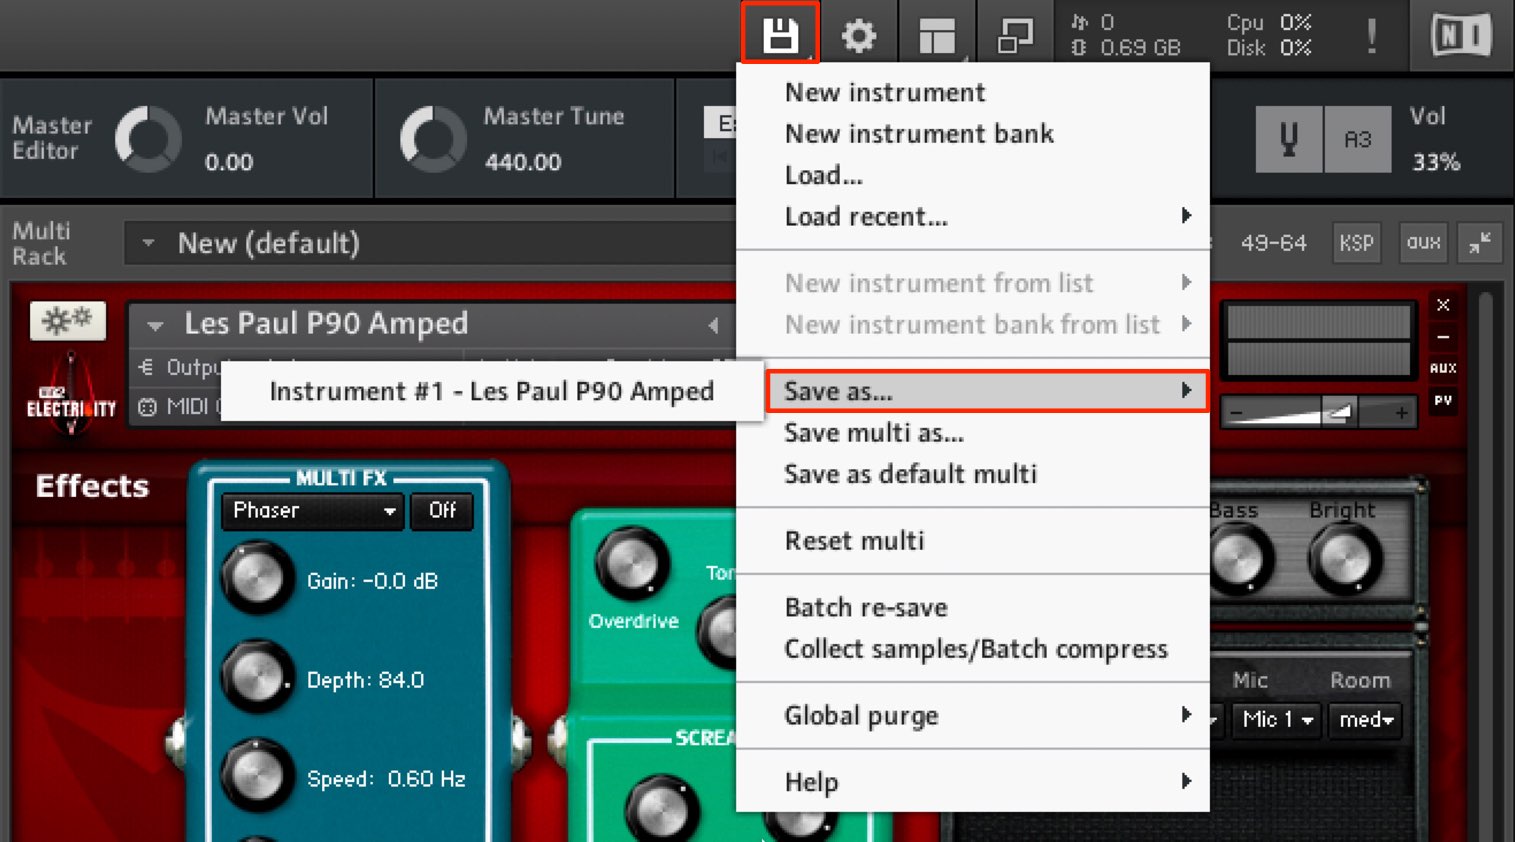Click the exclamation mark panic icon

tap(1371, 36)
